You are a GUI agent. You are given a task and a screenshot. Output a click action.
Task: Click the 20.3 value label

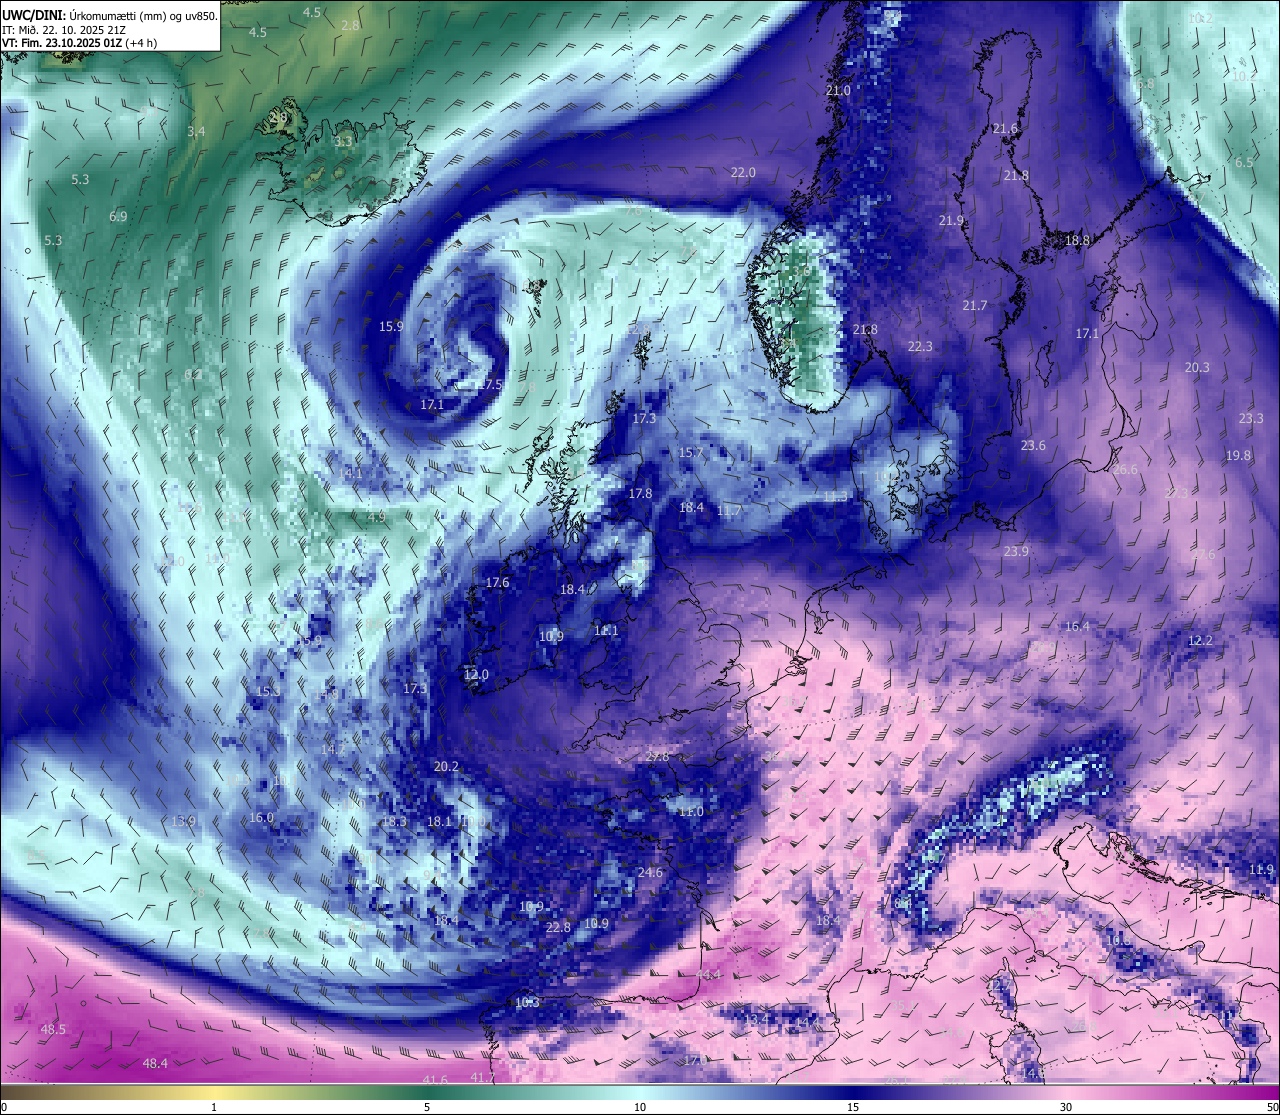point(1197,367)
